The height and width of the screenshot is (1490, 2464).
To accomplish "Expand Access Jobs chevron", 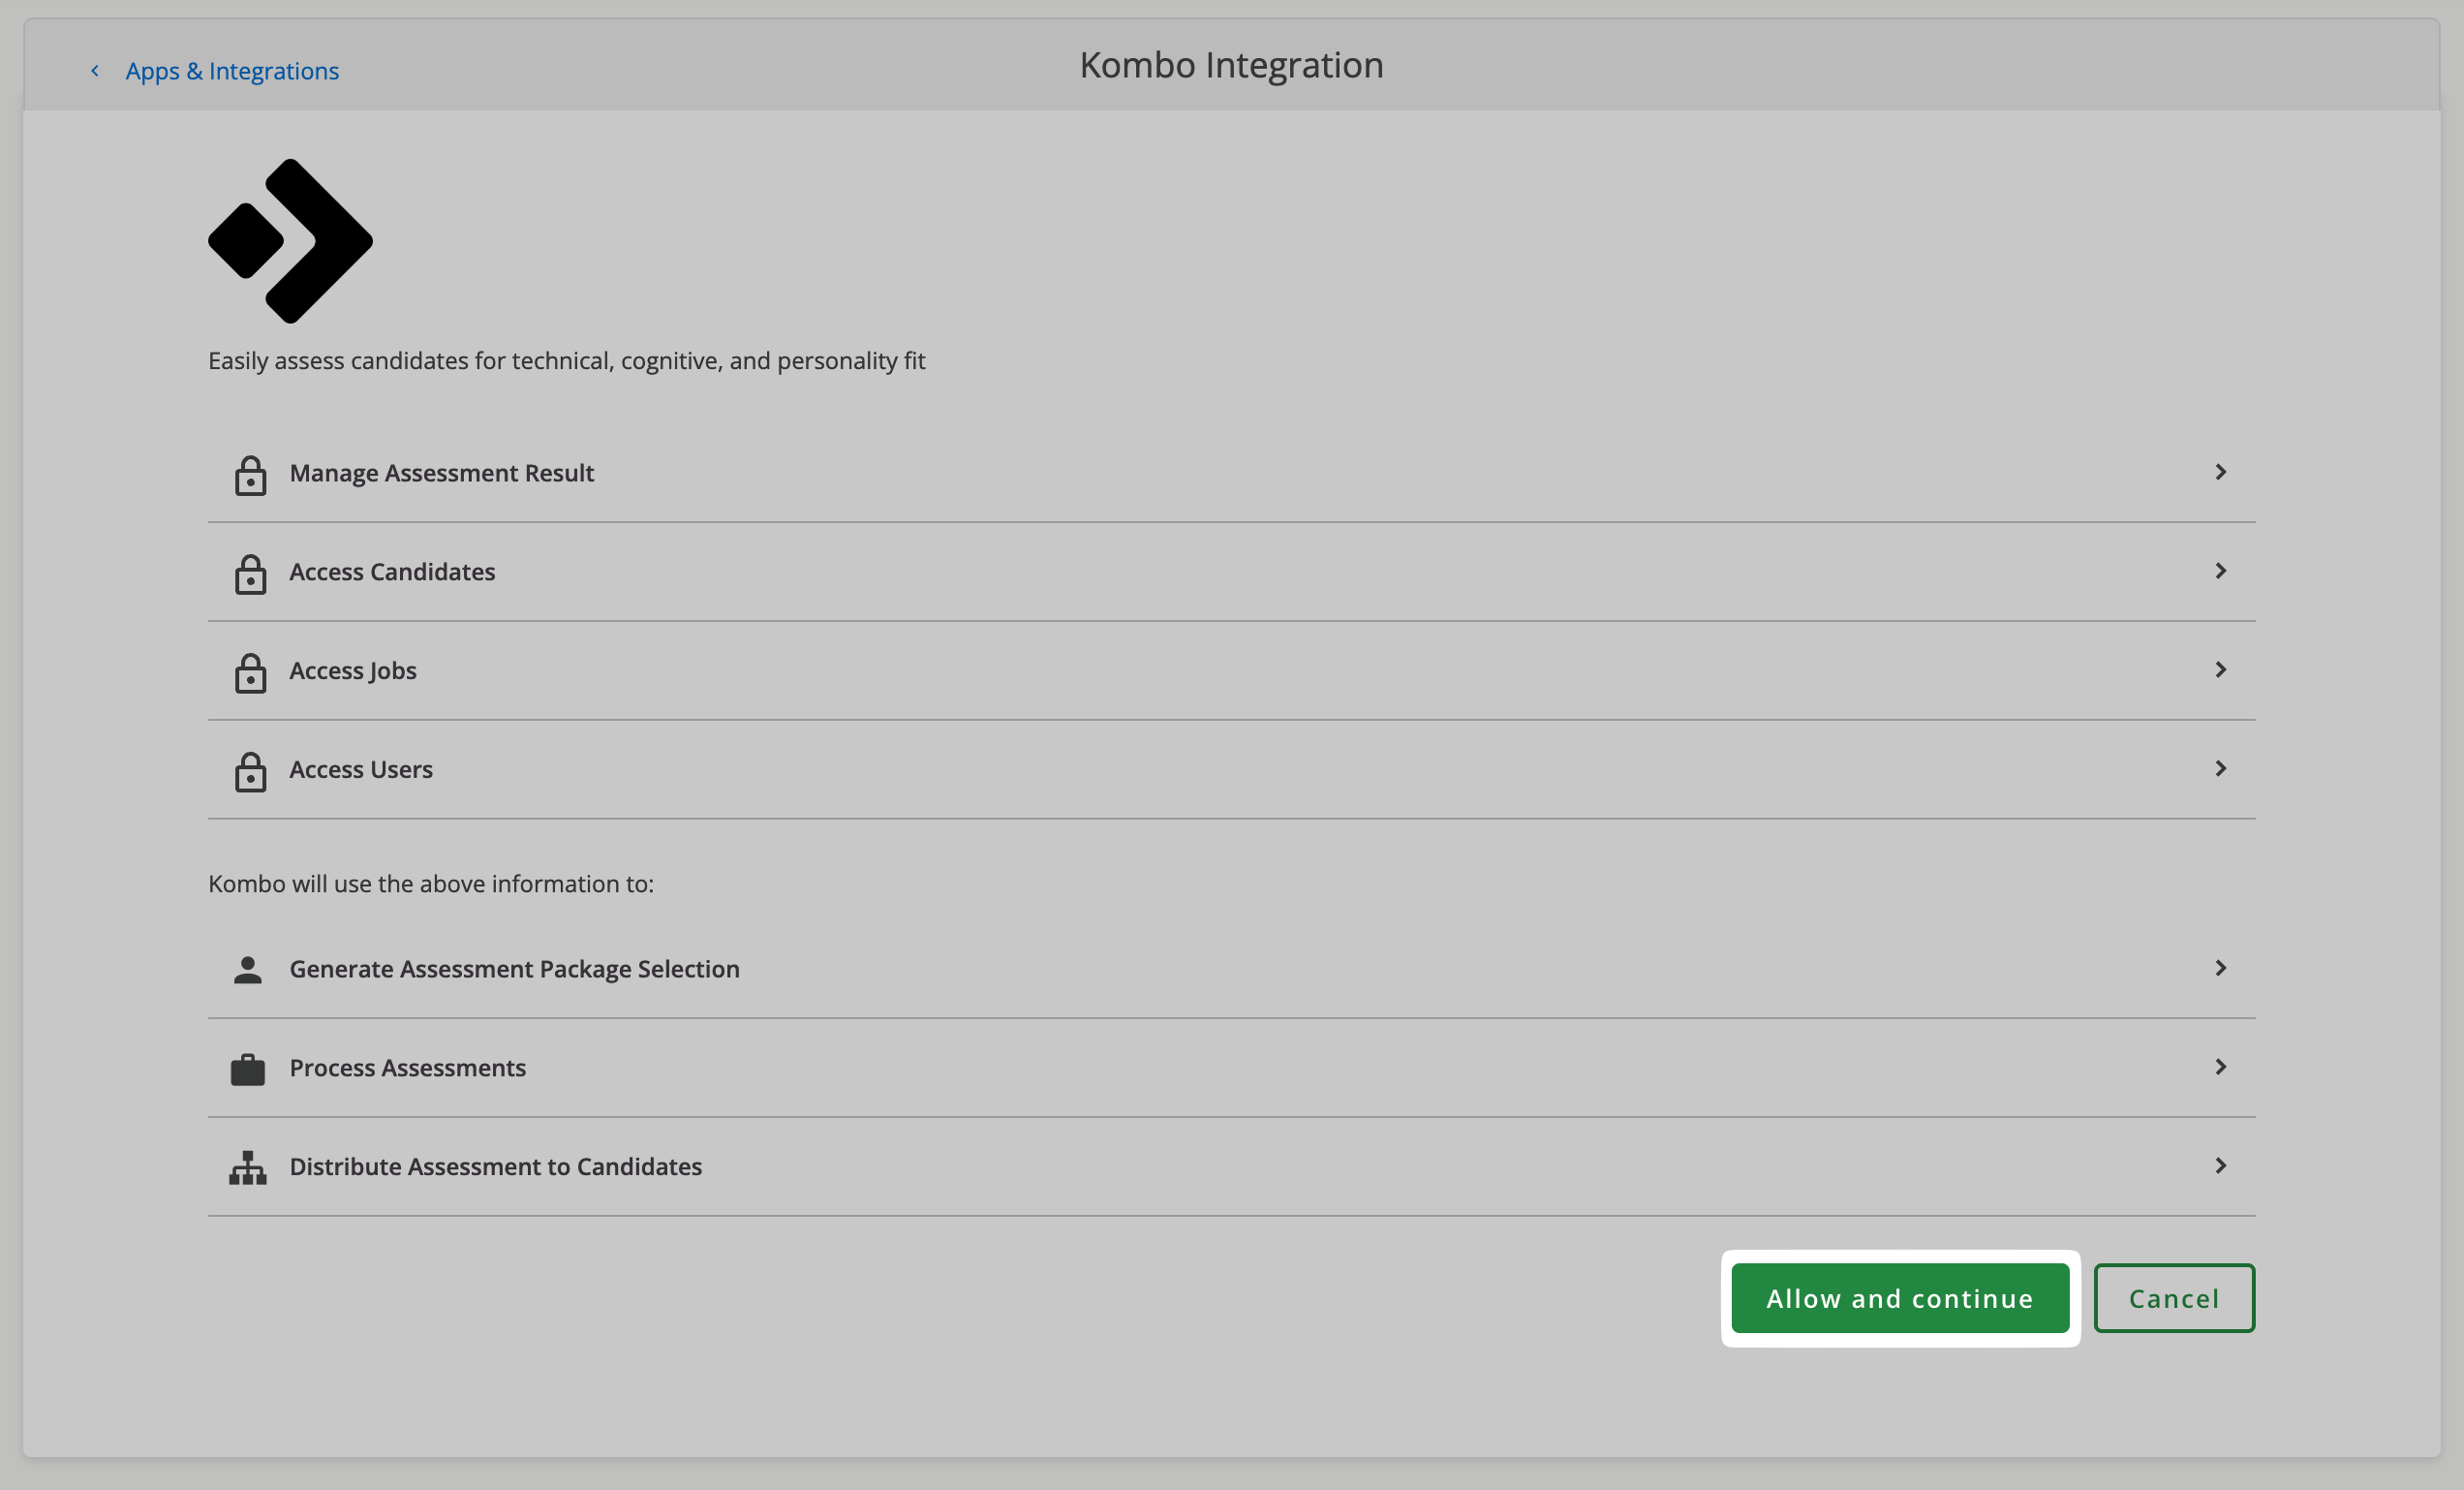I will point(2220,670).
